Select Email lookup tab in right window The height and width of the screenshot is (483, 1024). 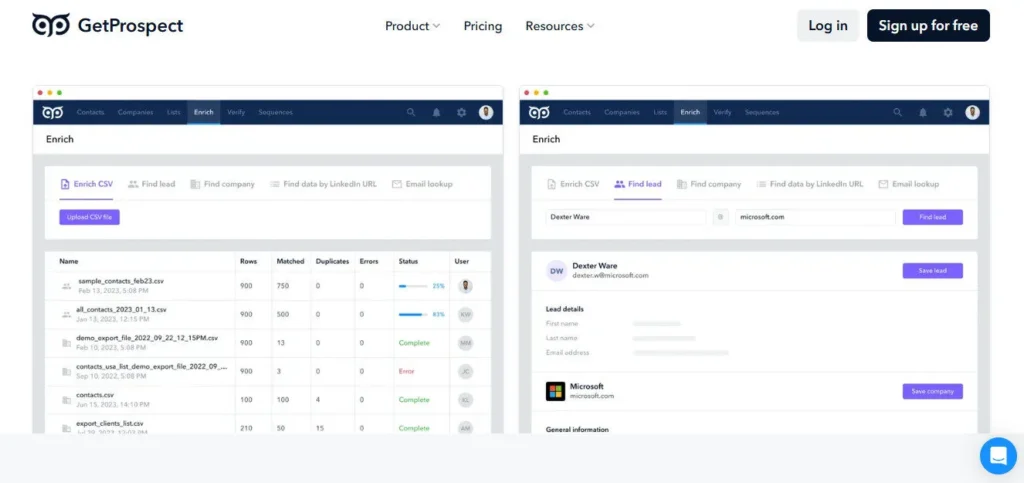pyautogui.click(x=908, y=185)
